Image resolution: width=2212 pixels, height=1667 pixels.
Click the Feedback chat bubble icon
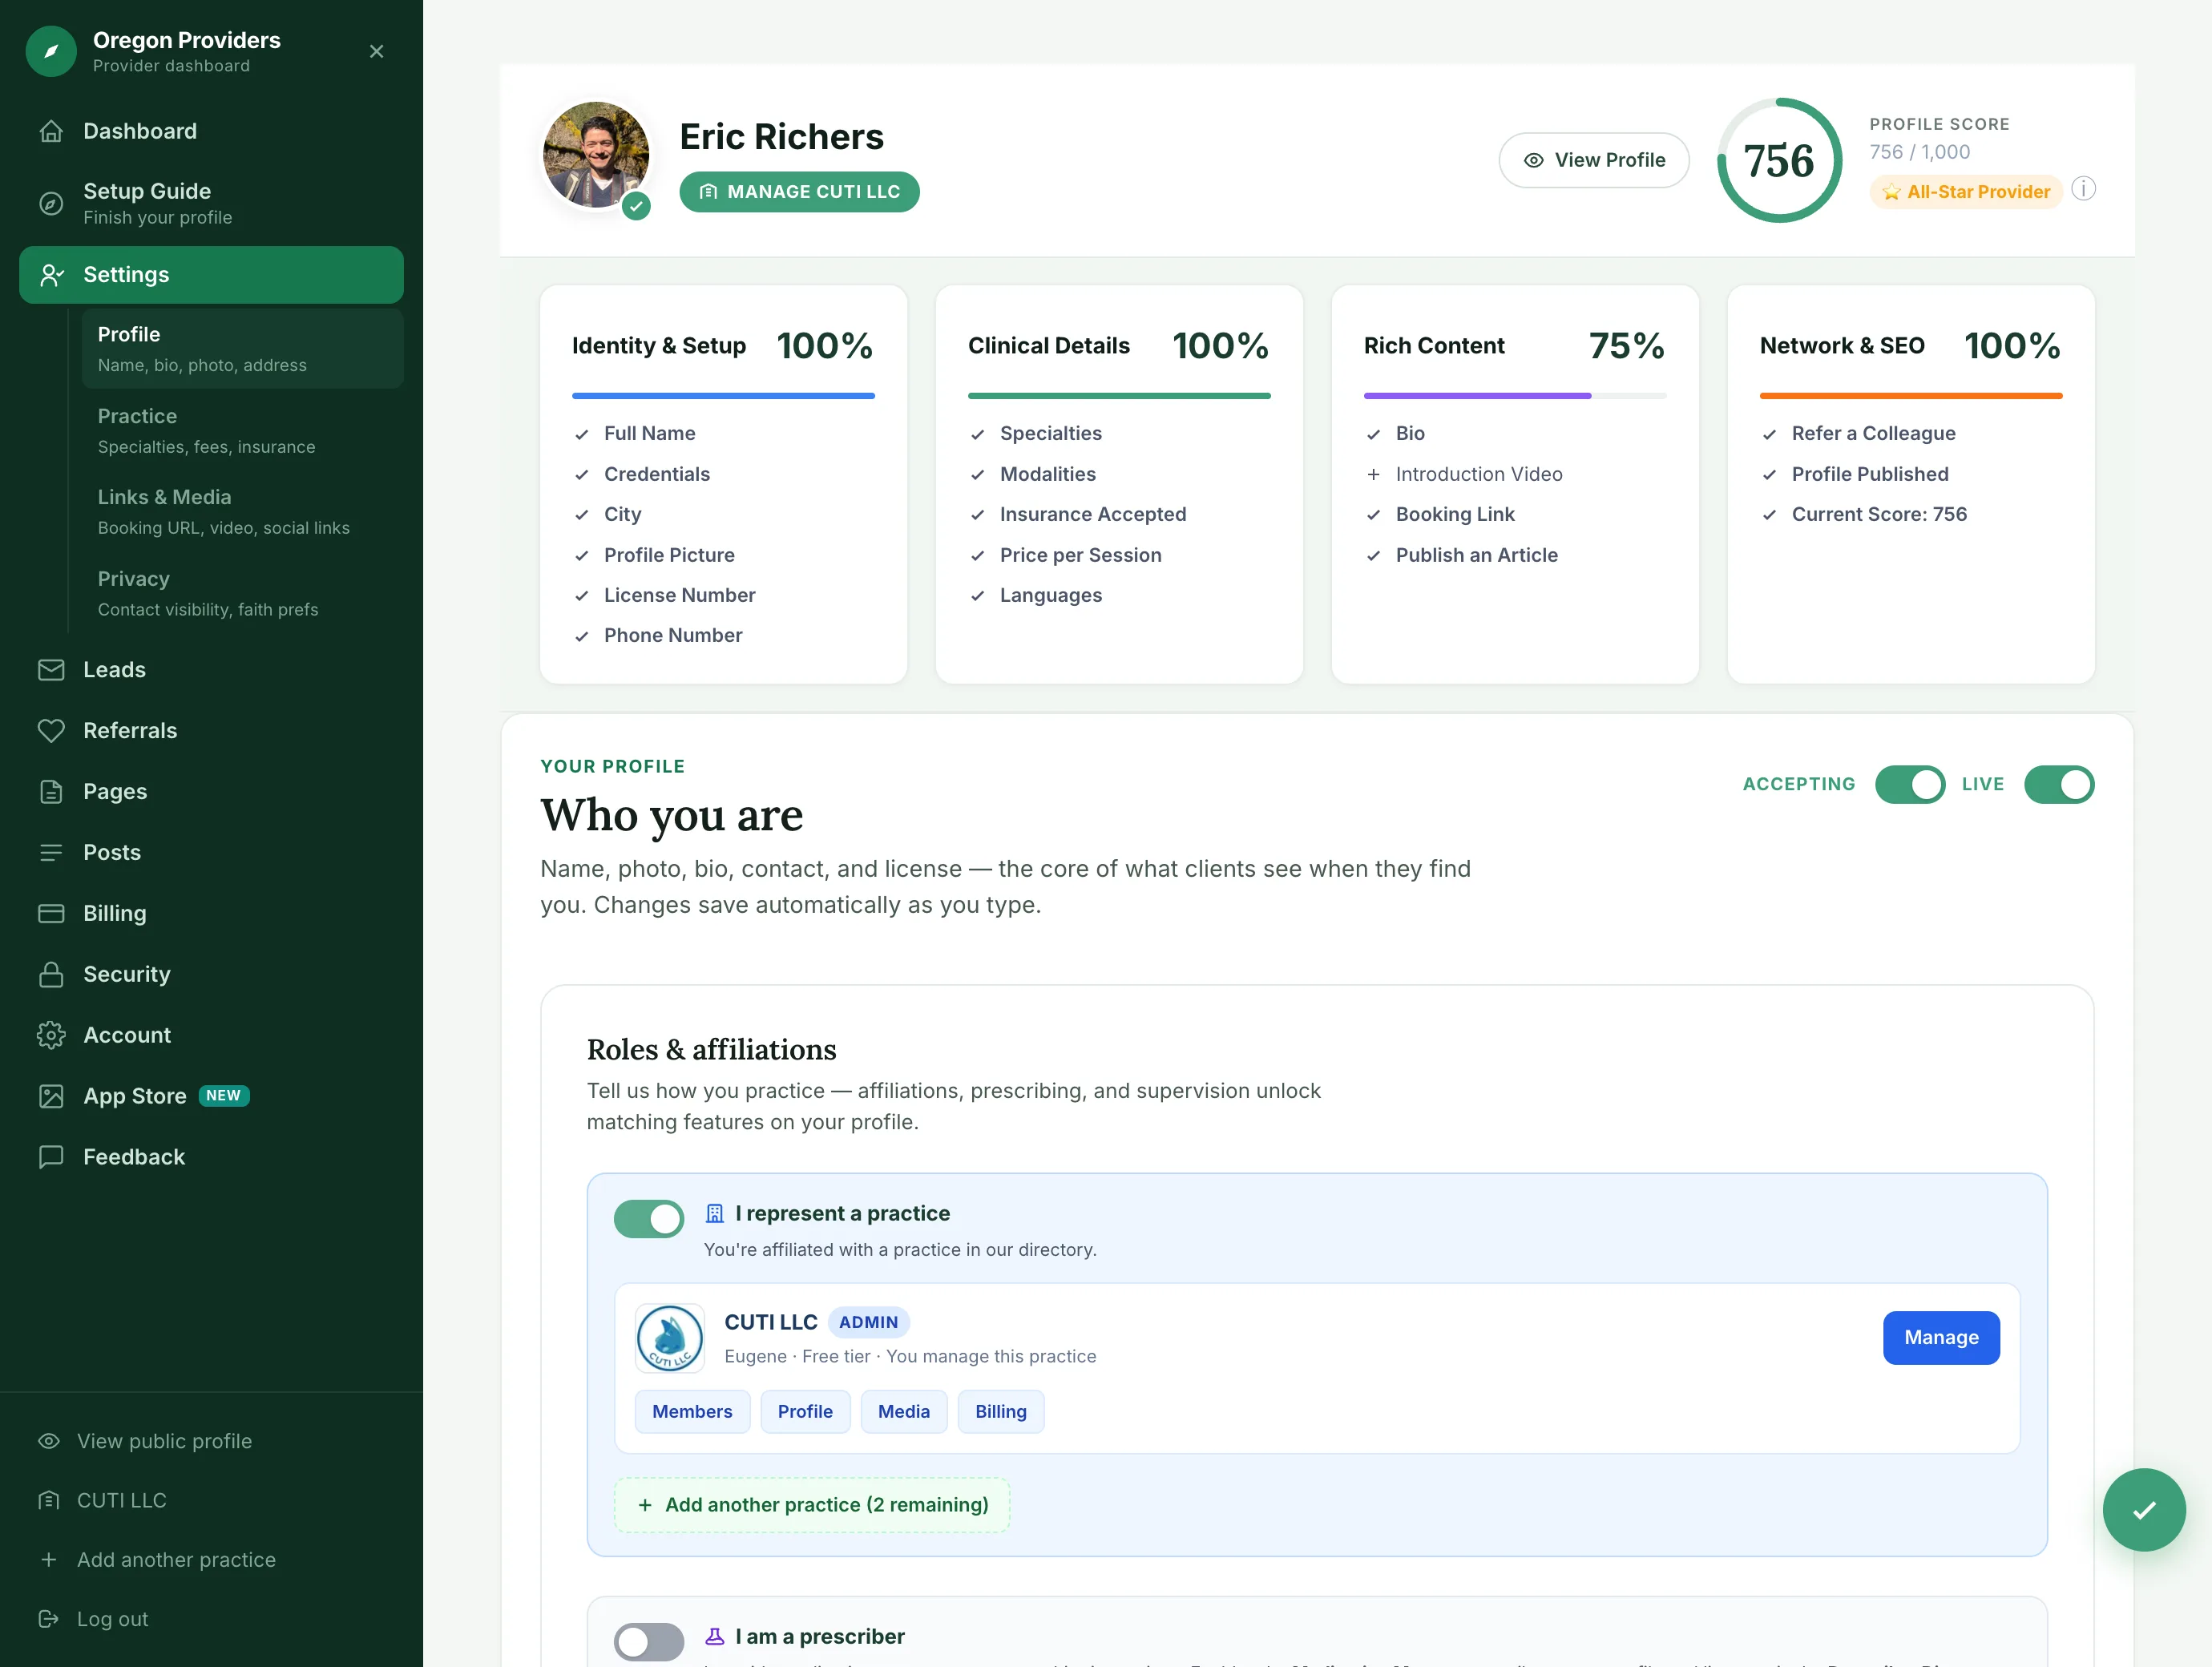tap(51, 1157)
